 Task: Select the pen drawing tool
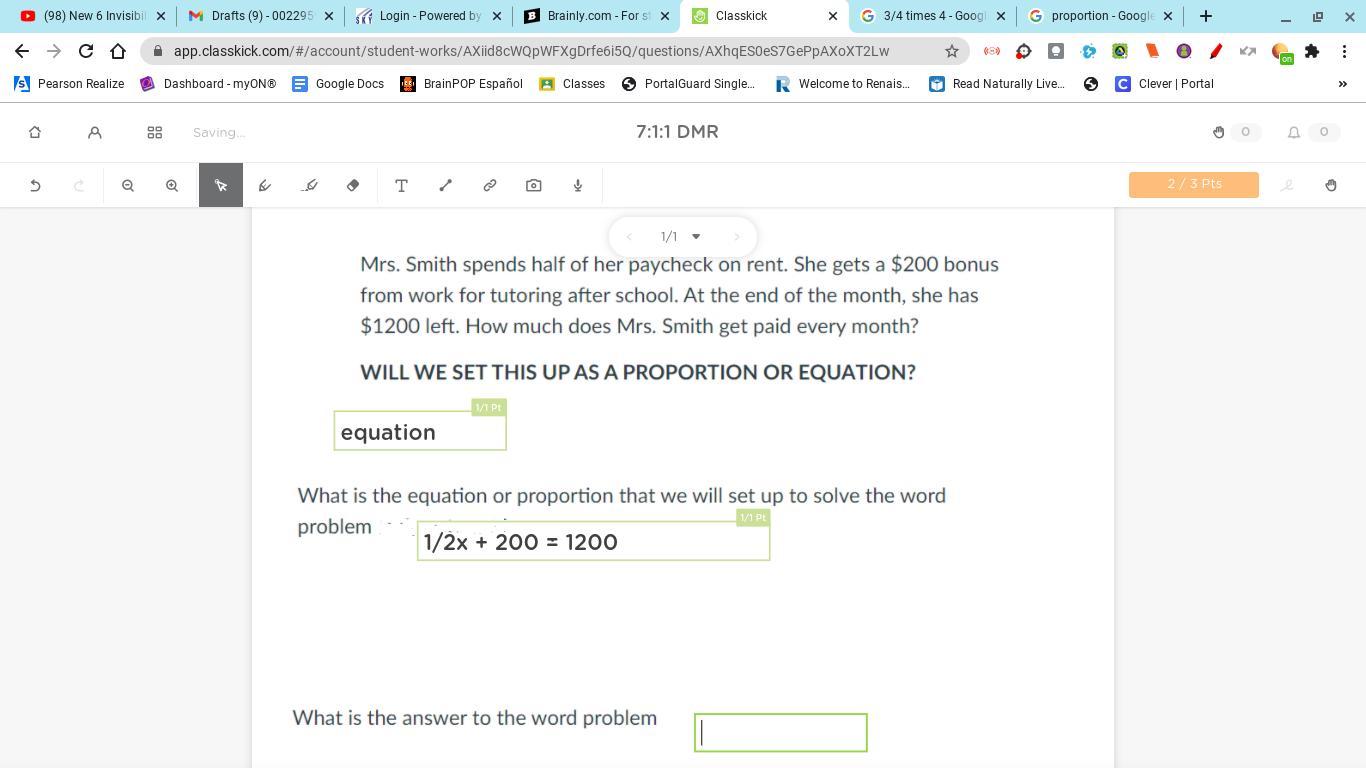tap(265, 185)
